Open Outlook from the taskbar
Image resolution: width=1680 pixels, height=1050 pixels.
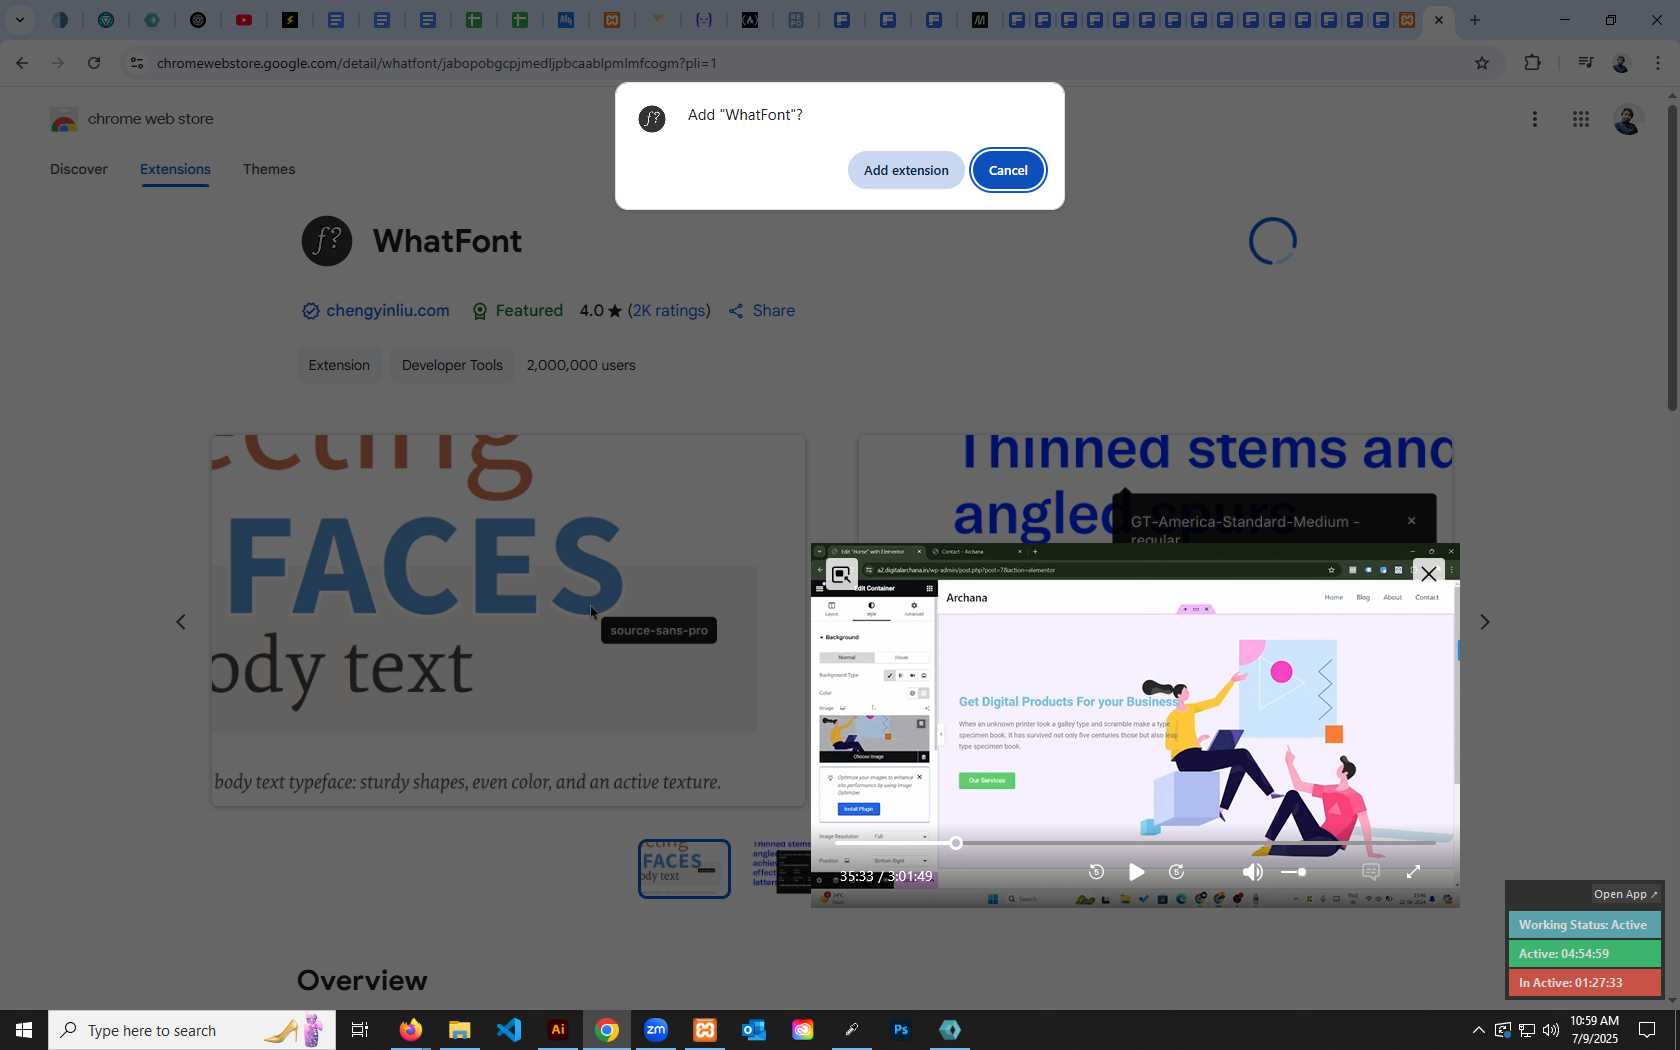[754, 1030]
